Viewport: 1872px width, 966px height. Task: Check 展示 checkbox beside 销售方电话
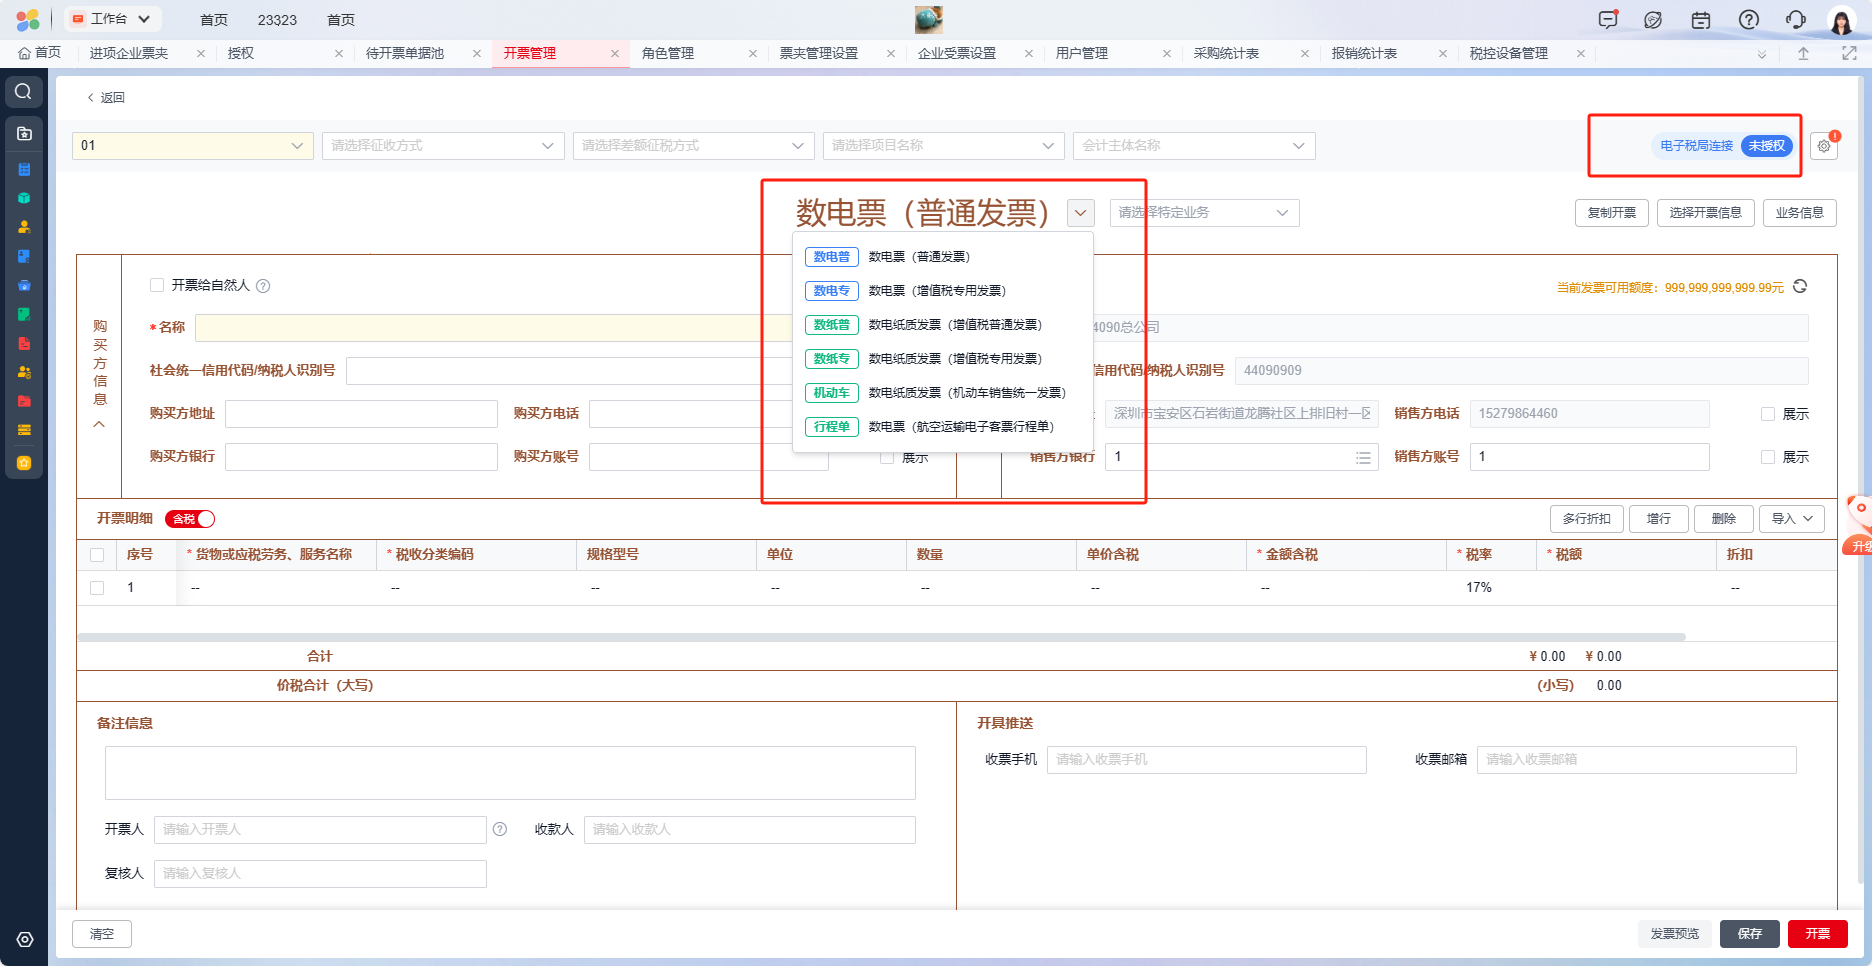pyautogui.click(x=1768, y=414)
